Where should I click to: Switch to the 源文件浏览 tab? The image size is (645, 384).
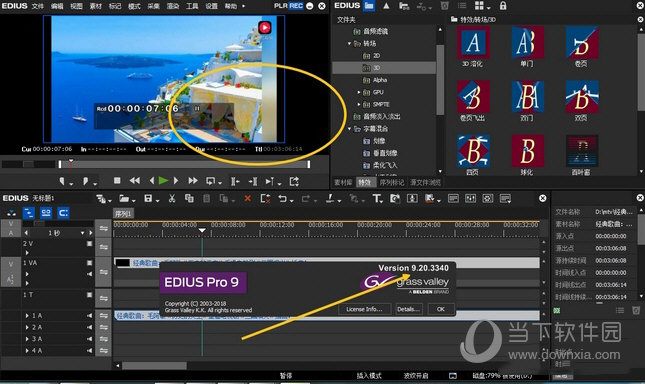[x=425, y=182]
